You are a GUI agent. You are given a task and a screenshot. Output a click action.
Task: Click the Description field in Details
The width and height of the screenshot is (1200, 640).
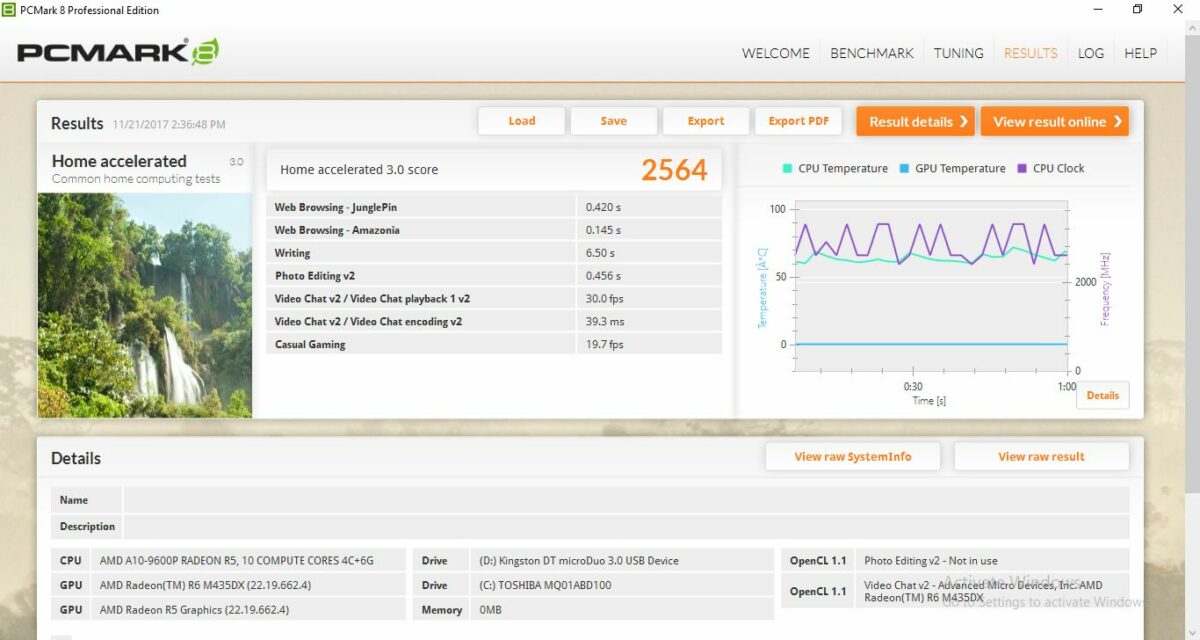(x=626, y=526)
